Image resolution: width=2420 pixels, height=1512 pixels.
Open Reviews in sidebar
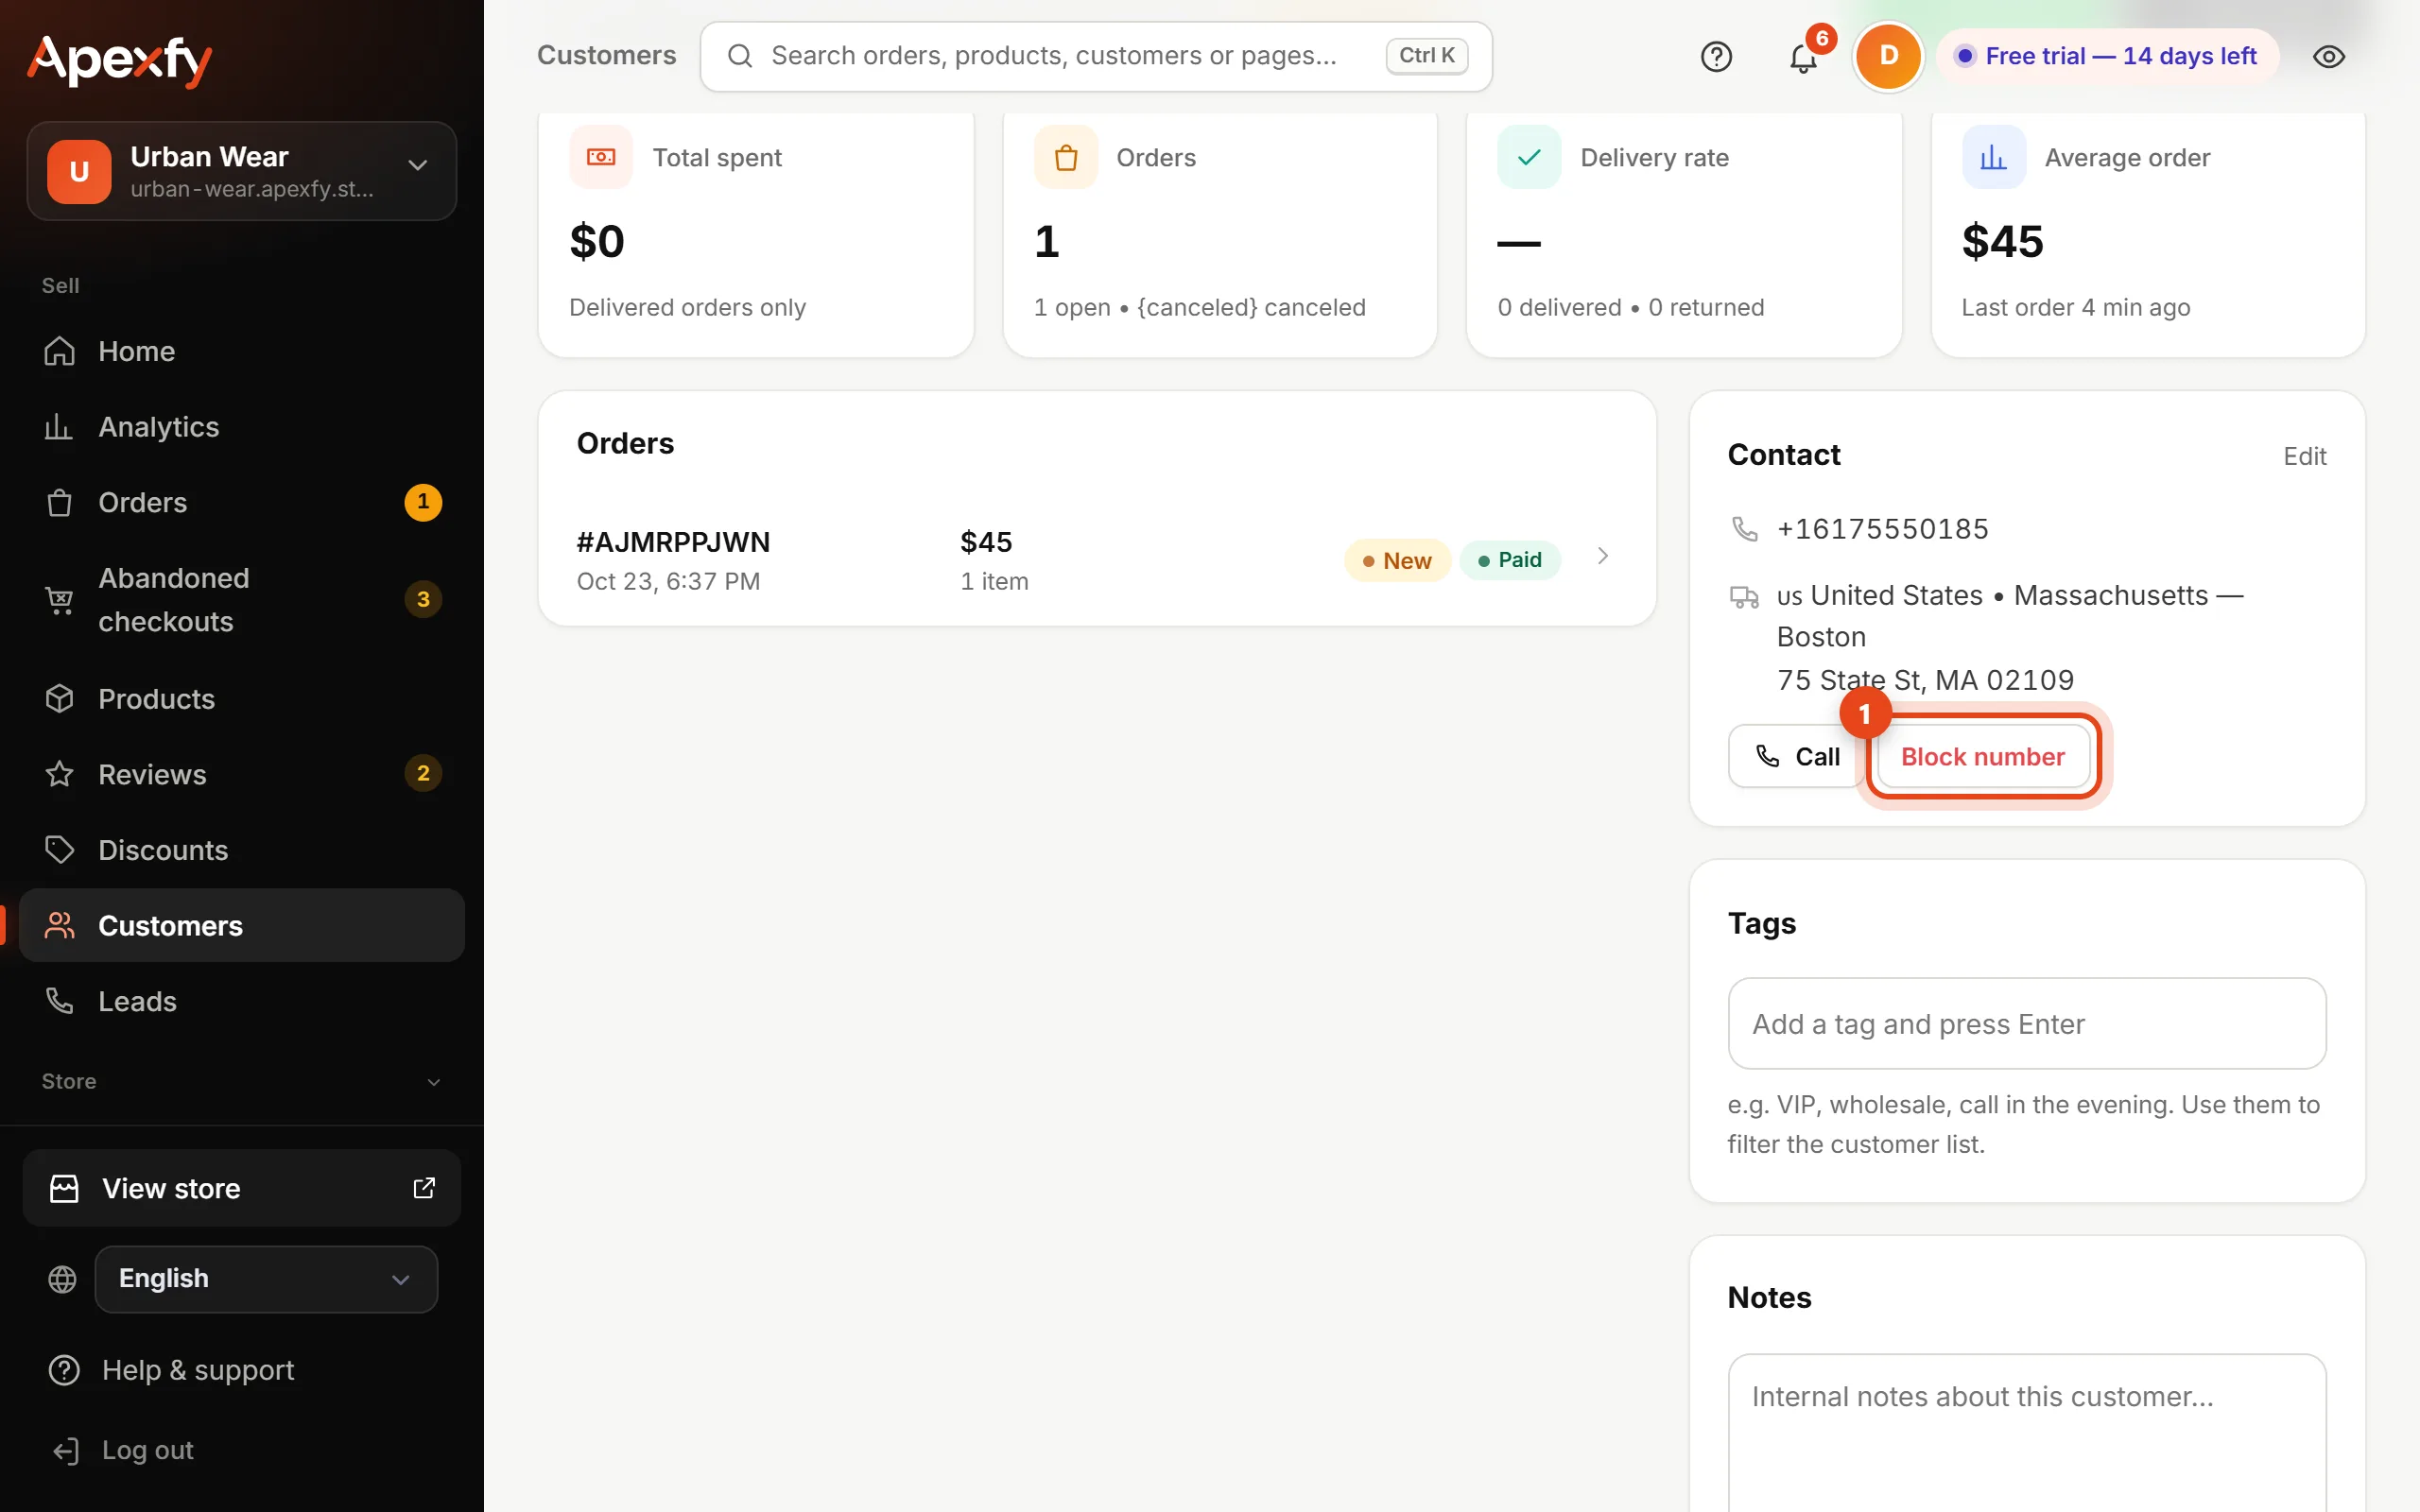[x=242, y=774]
